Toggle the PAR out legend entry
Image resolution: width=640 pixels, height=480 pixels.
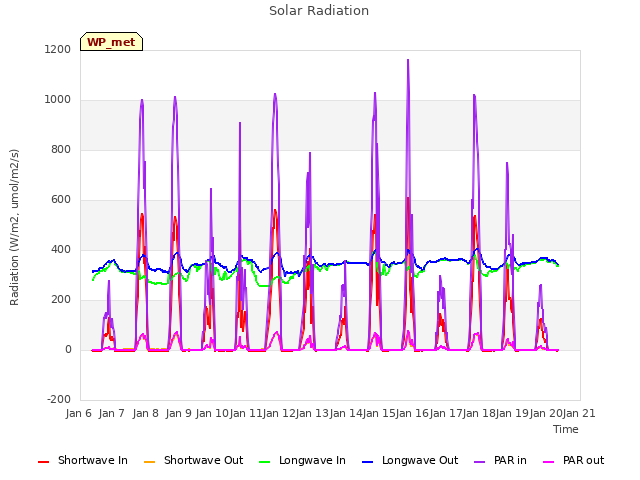point(574,460)
